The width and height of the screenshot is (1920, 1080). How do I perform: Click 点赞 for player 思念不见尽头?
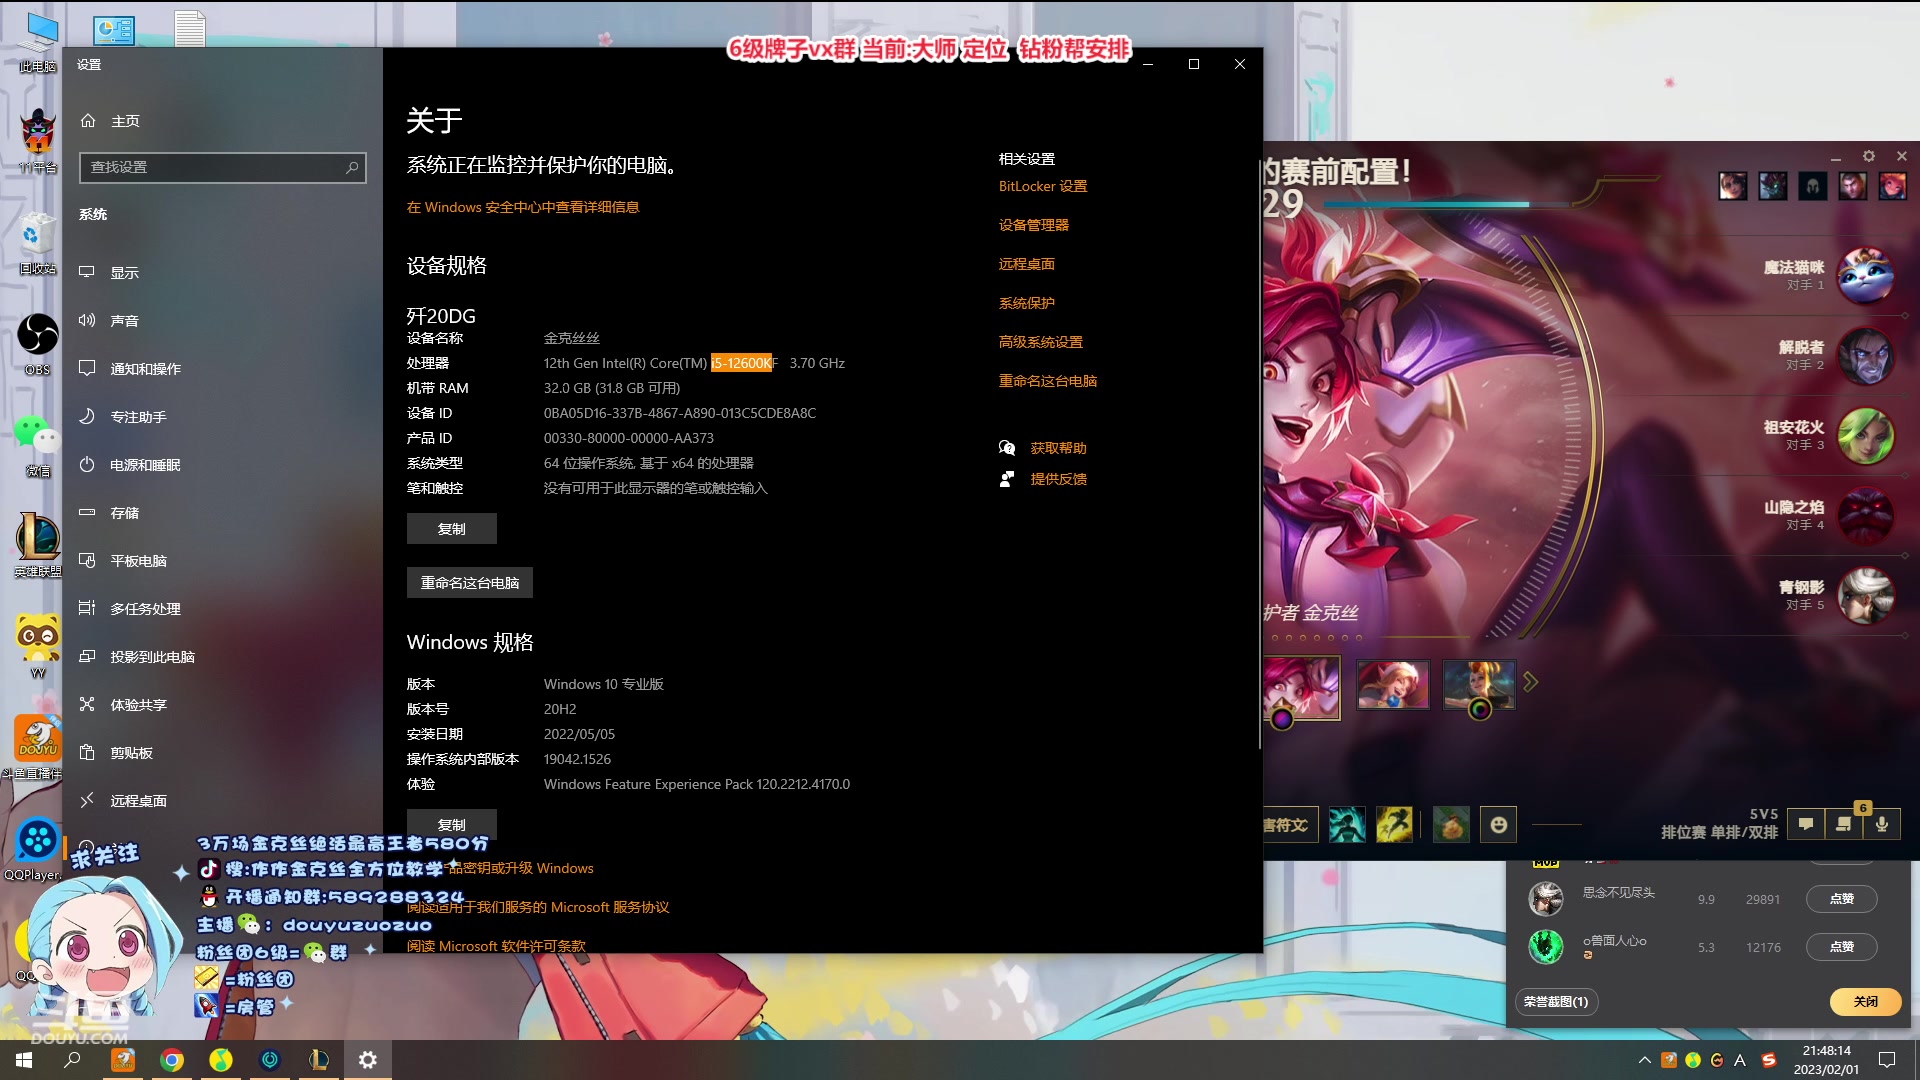[1841, 899]
